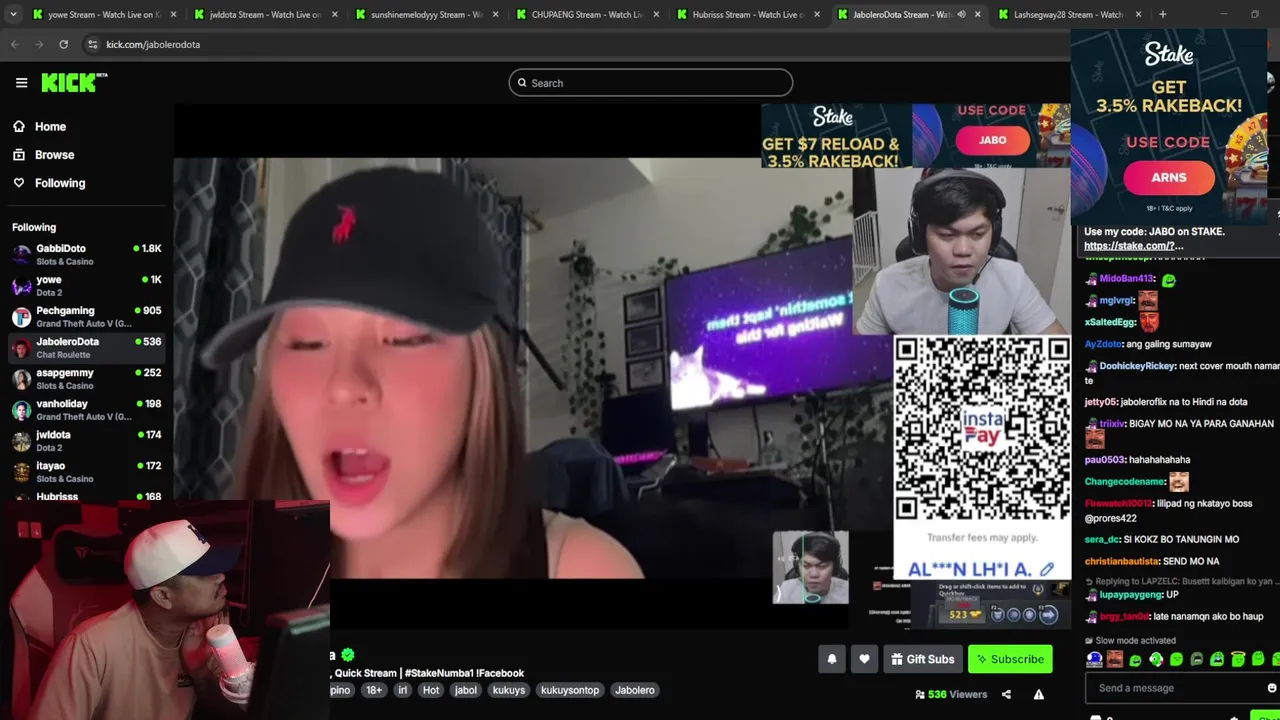The image size is (1280, 720).
Task: Click the Hot tag
Action: click(x=431, y=690)
